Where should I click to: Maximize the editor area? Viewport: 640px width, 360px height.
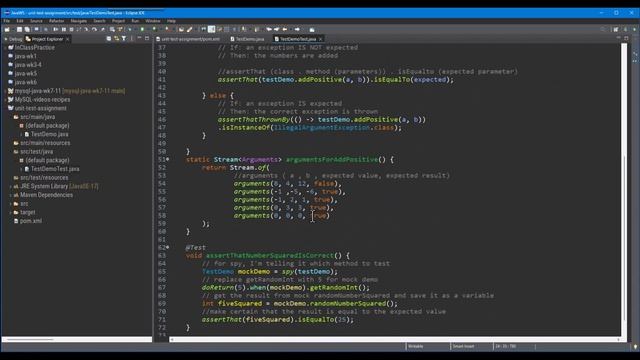coord(626,38)
